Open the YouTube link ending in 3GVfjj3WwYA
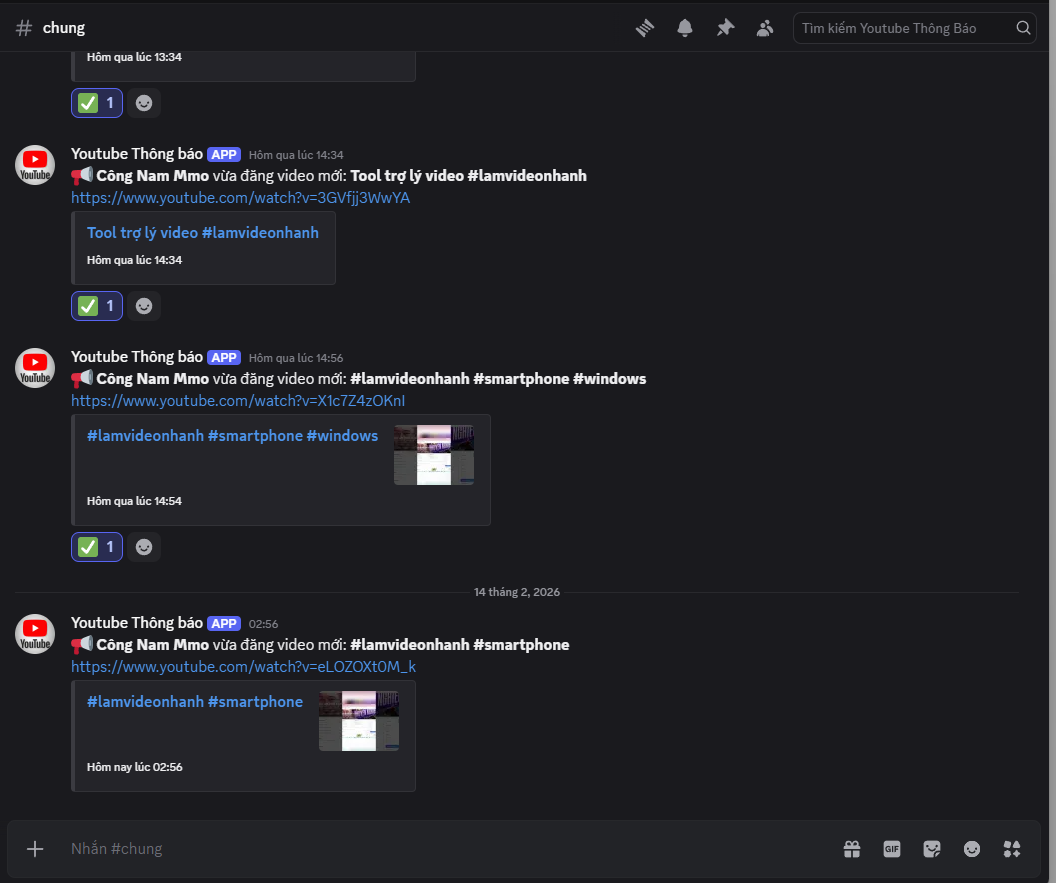Image resolution: width=1056 pixels, height=883 pixels. pyautogui.click(x=240, y=198)
